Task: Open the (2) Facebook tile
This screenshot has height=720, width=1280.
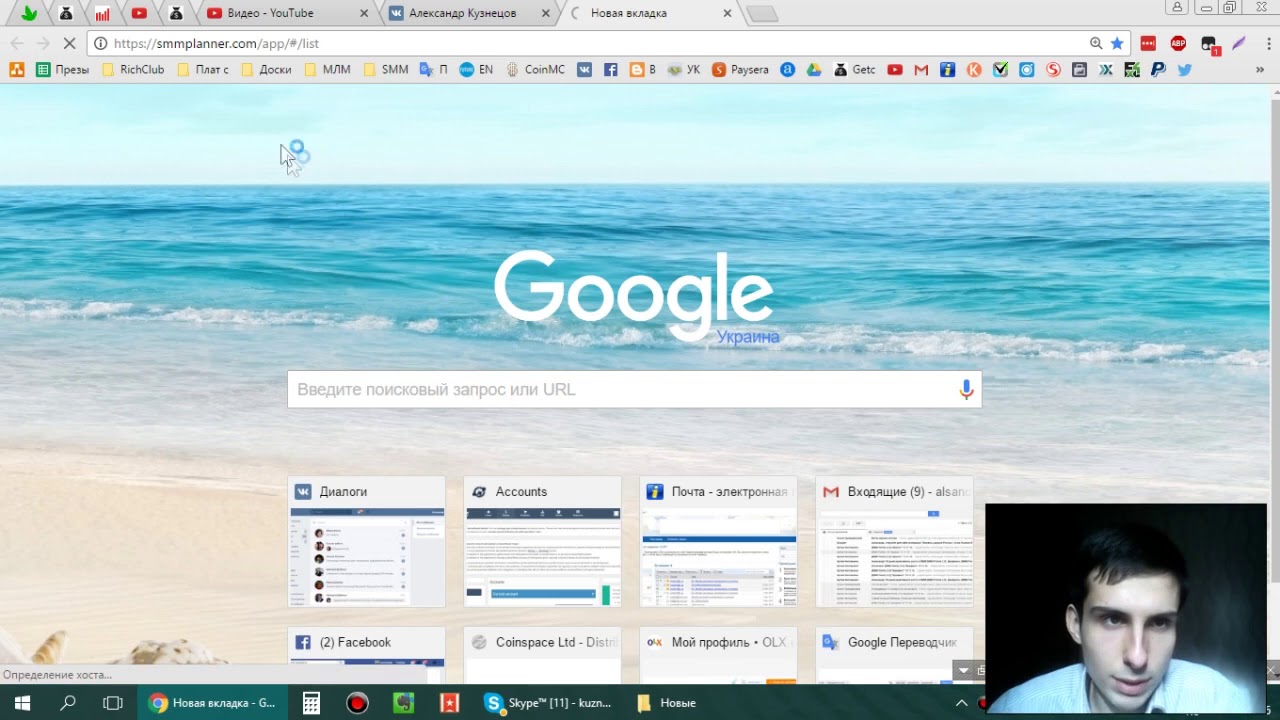Action: (366, 655)
